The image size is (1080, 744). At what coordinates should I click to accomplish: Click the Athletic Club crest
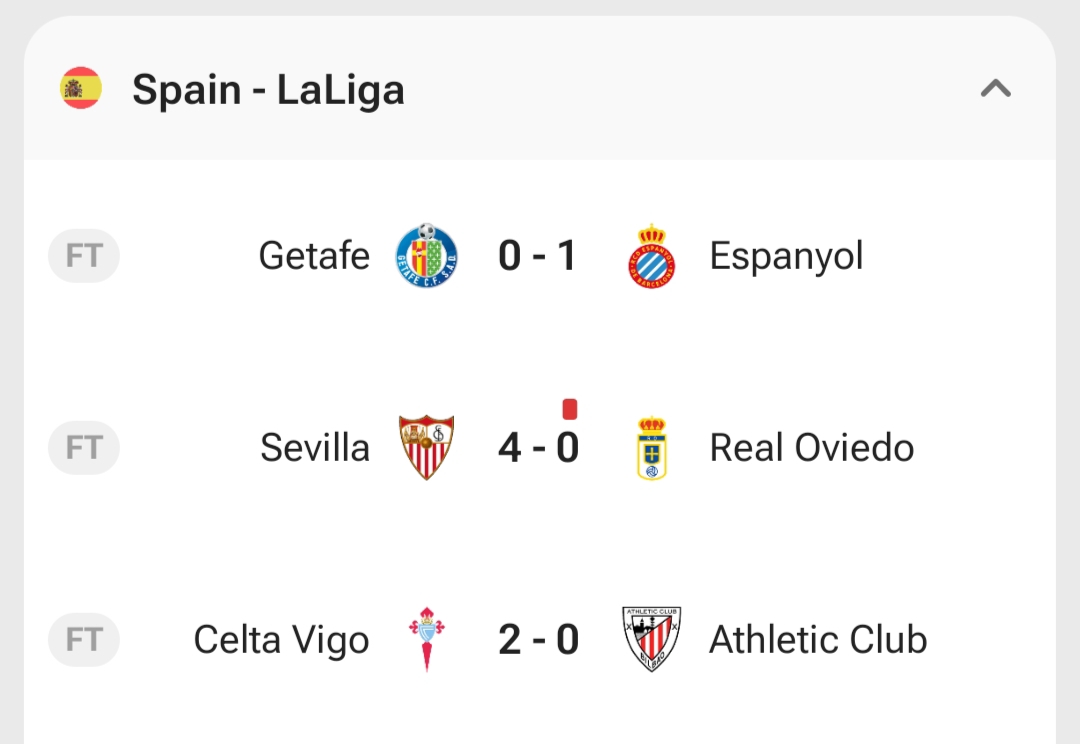point(652,639)
